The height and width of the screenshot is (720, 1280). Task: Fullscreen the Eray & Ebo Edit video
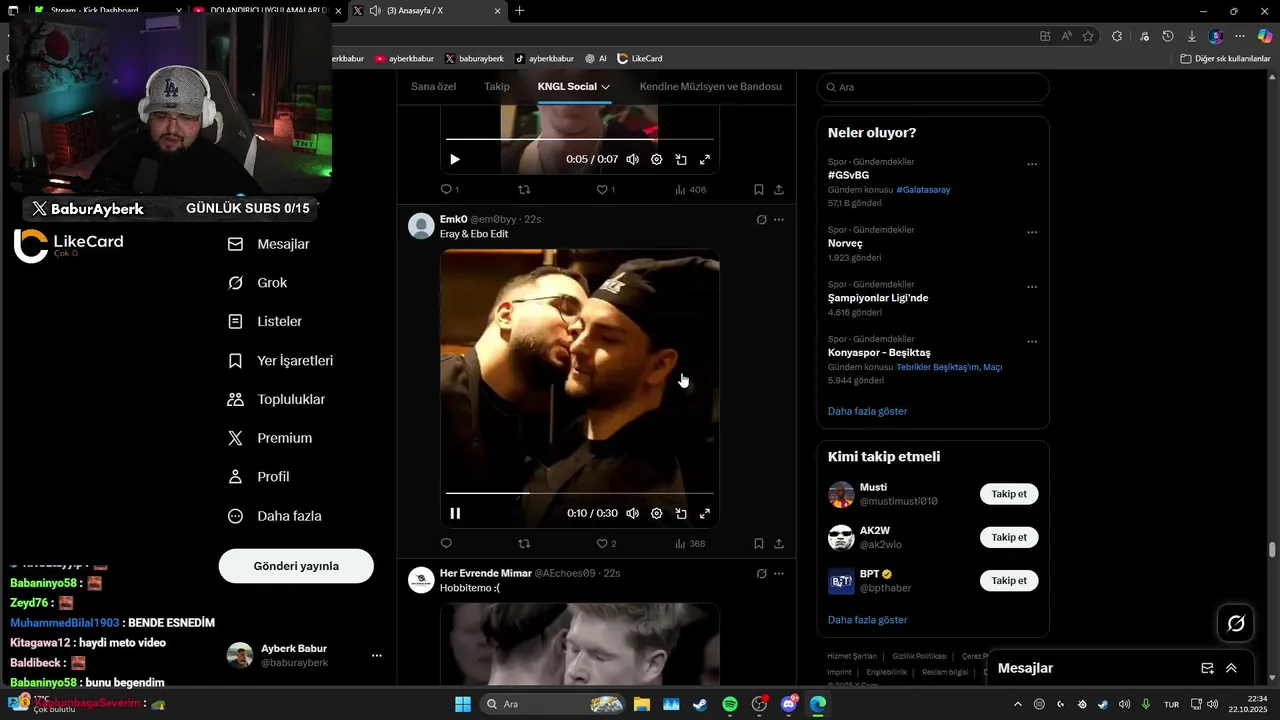pyautogui.click(x=705, y=513)
